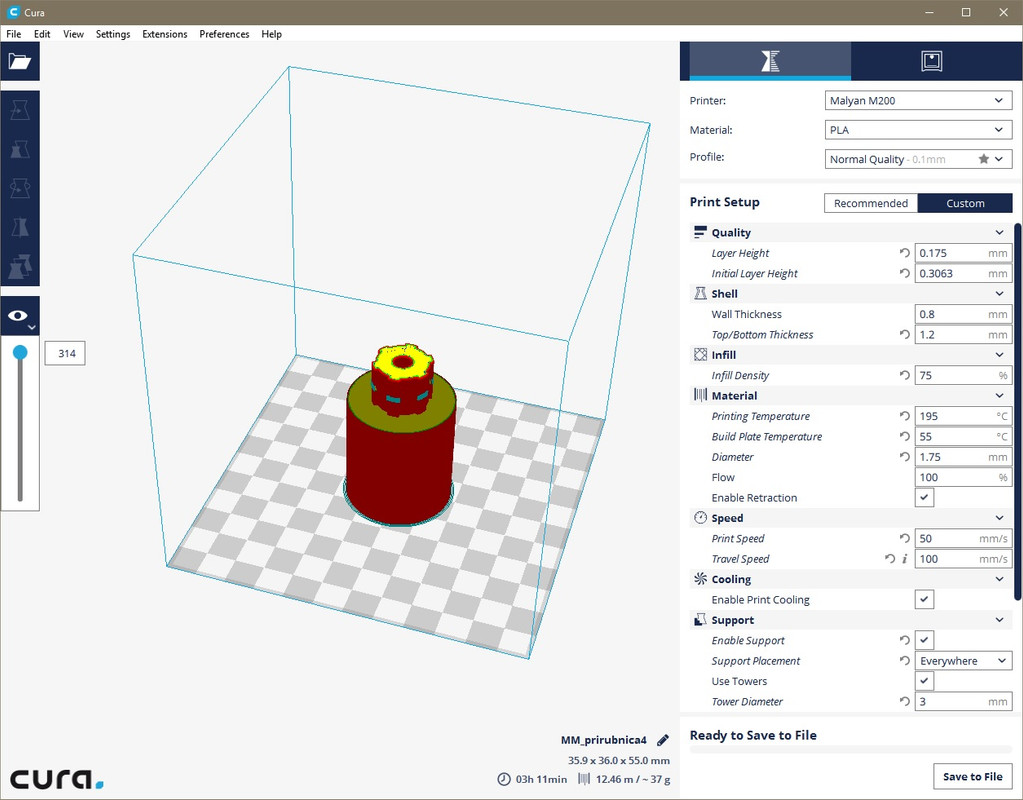Uncheck the Enable Support checkbox

pyautogui.click(x=924, y=640)
